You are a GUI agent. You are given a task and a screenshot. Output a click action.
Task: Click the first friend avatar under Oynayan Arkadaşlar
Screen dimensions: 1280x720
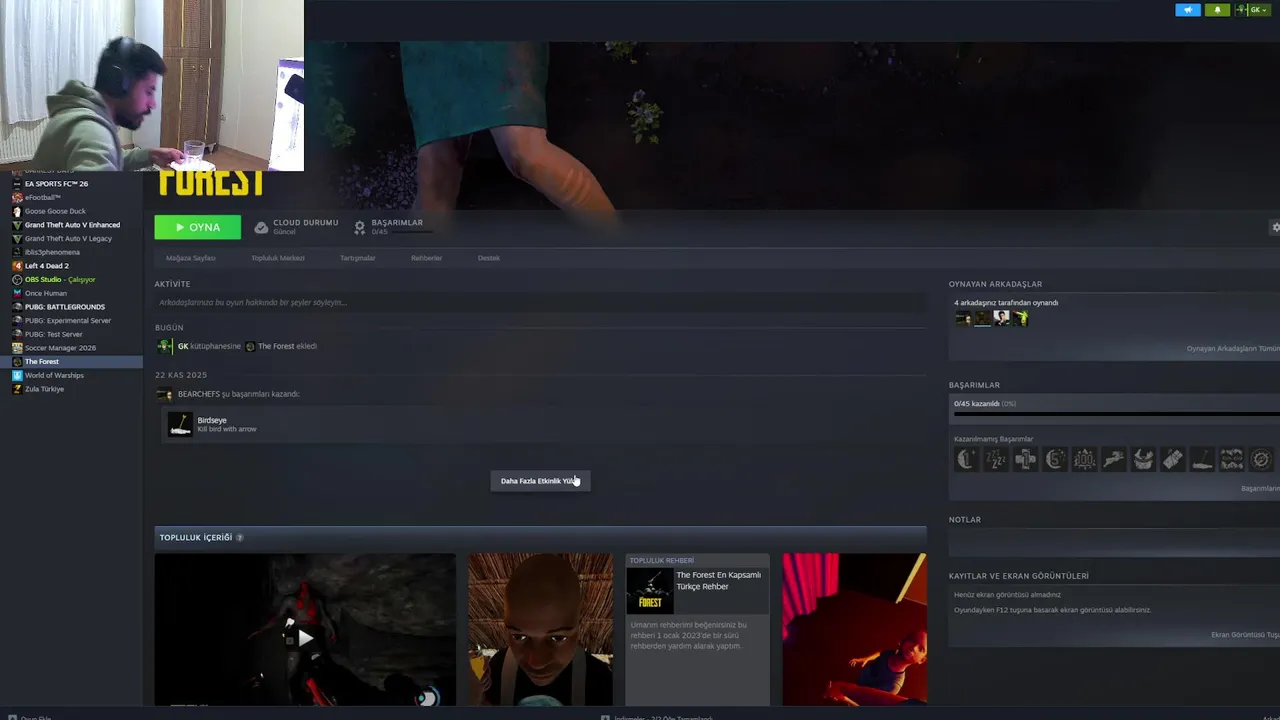tap(963, 318)
